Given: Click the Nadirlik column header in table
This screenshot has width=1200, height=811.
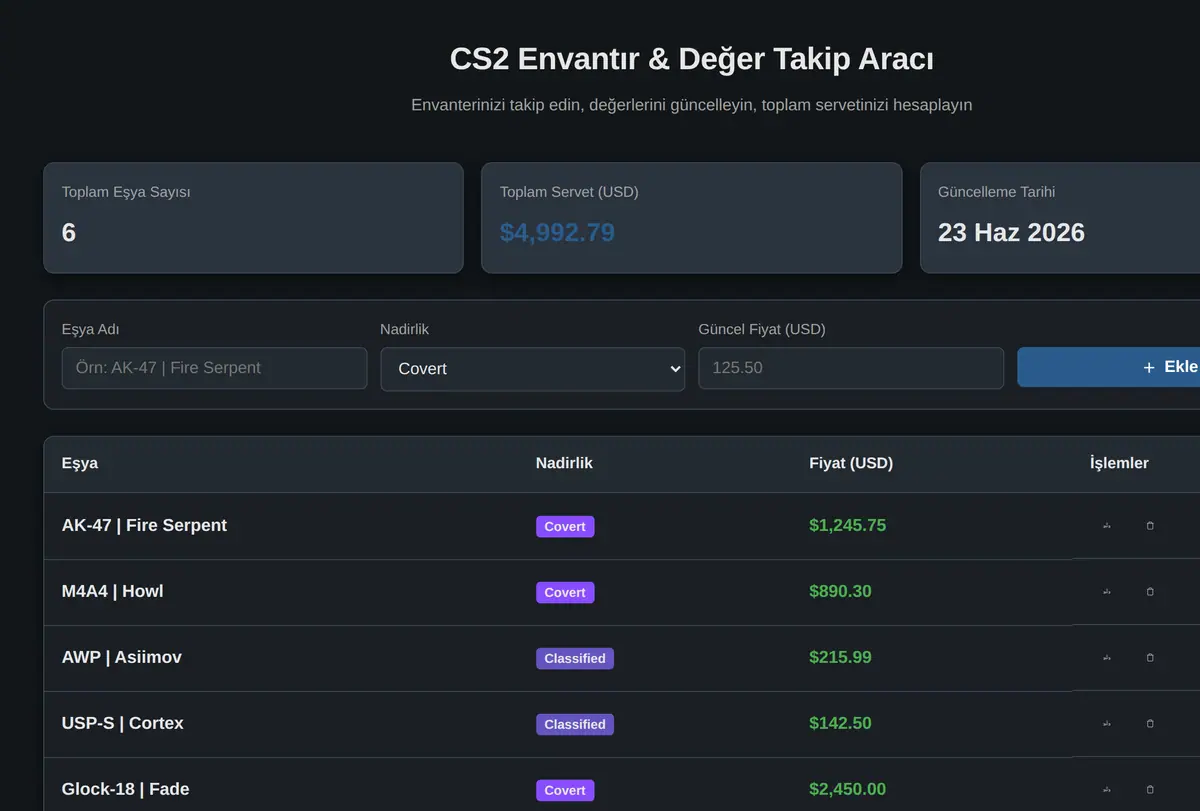Looking at the screenshot, I should 564,463.
